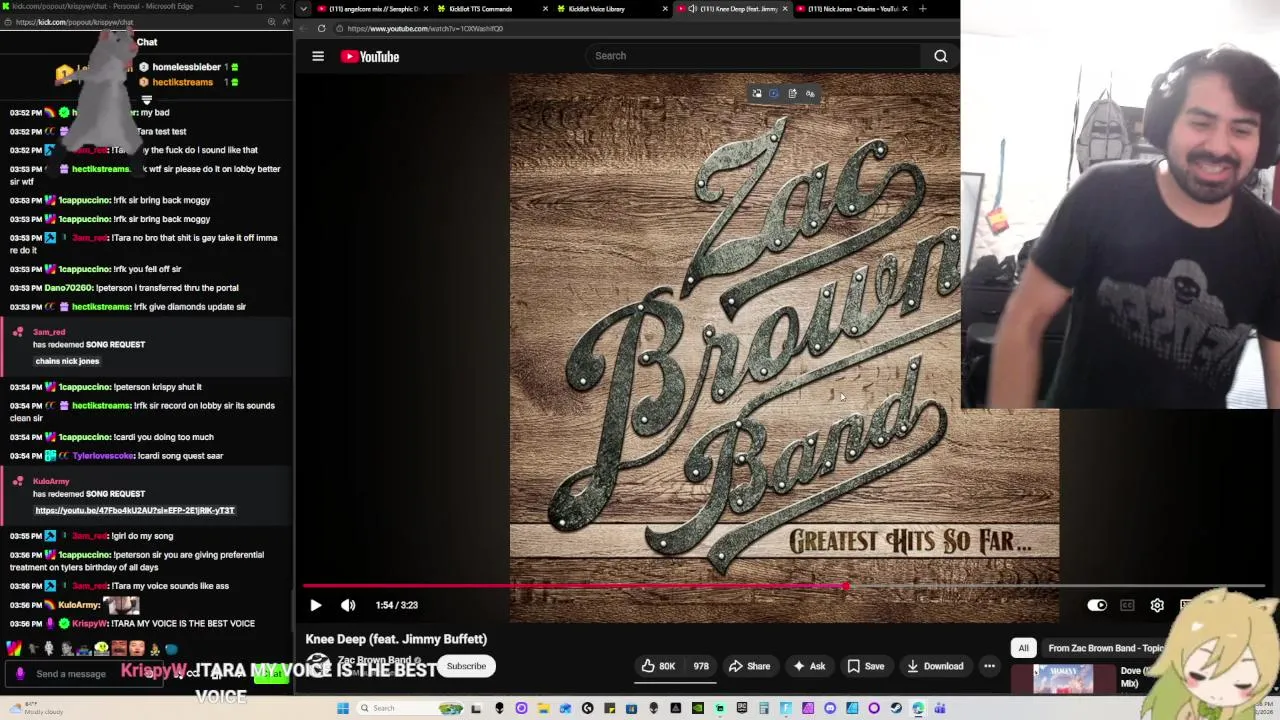Dislike the video showing 978
This screenshot has width=1280, height=720.
click(x=700, y=666)
